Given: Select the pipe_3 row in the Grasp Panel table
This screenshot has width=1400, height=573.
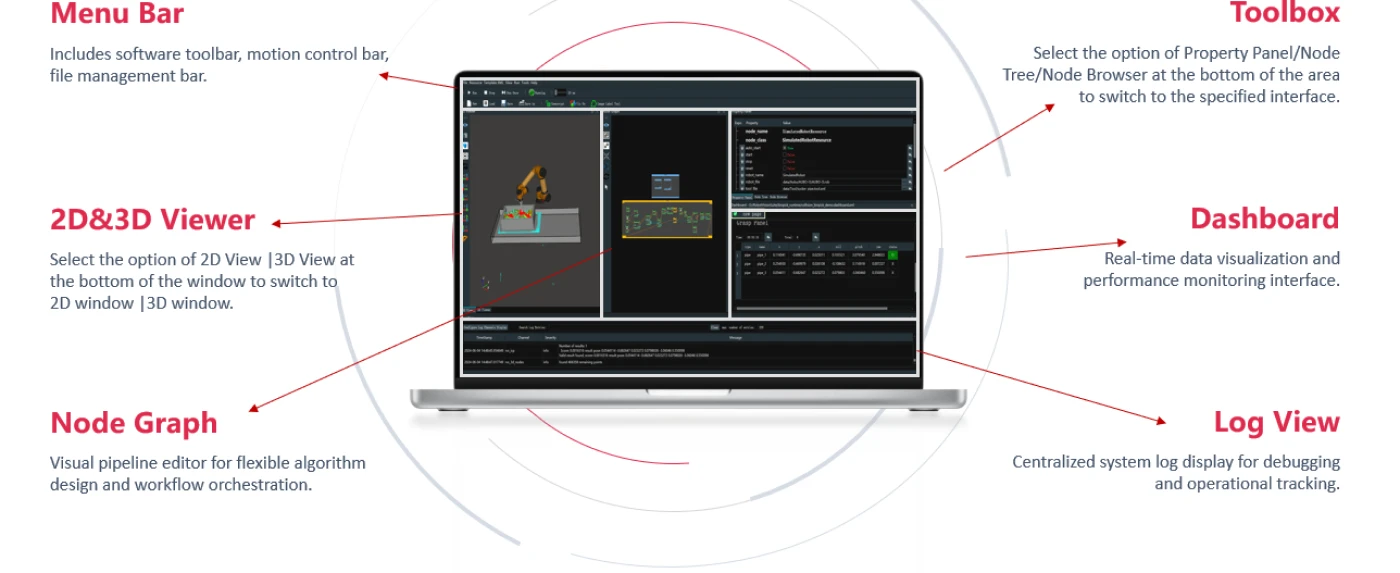Looking at the screenshot, I should (818, 273).
